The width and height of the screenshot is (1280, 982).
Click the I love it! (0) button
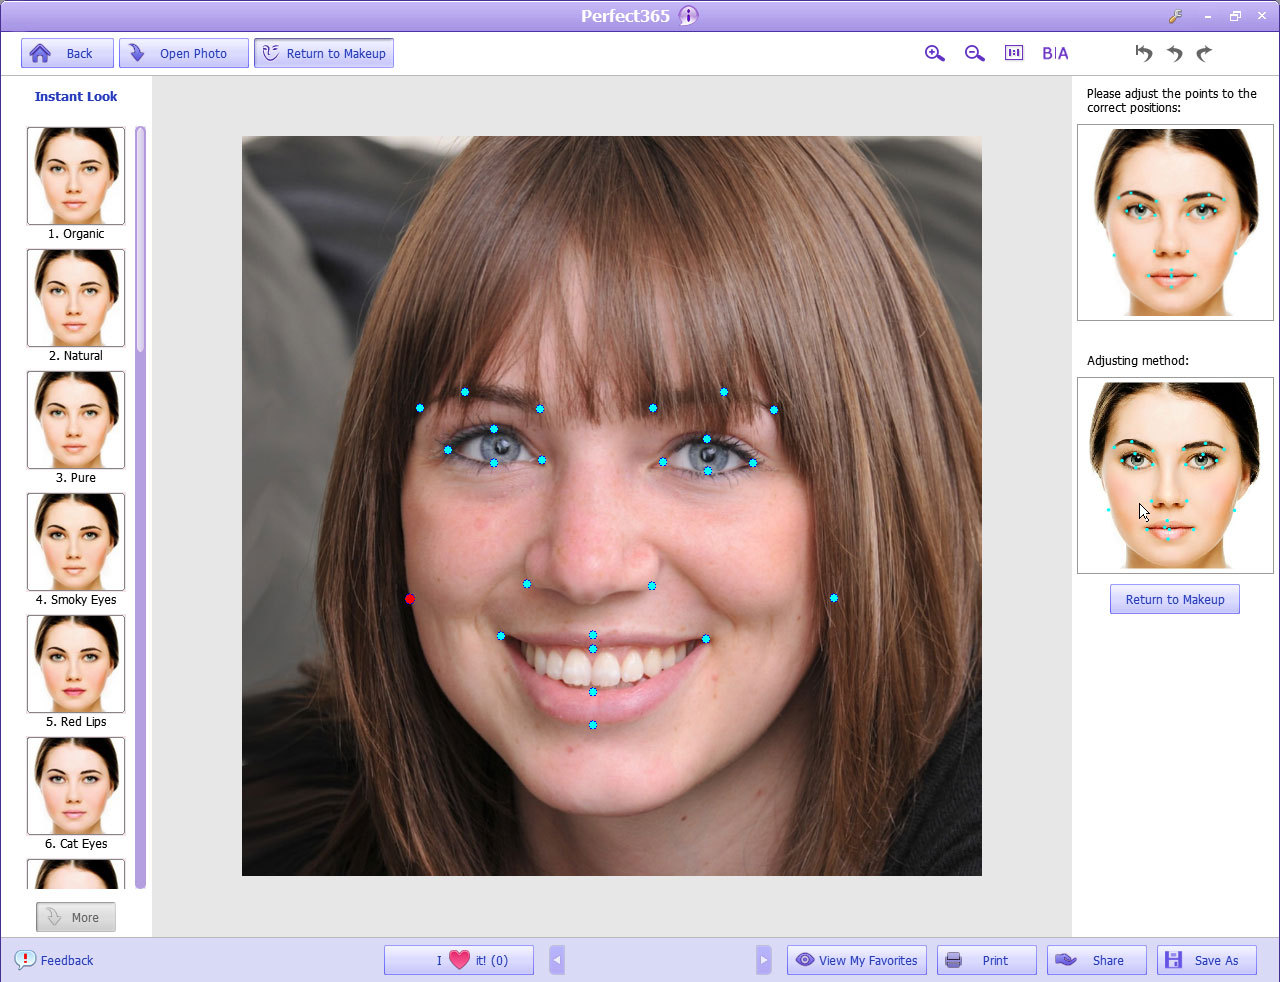459,960
